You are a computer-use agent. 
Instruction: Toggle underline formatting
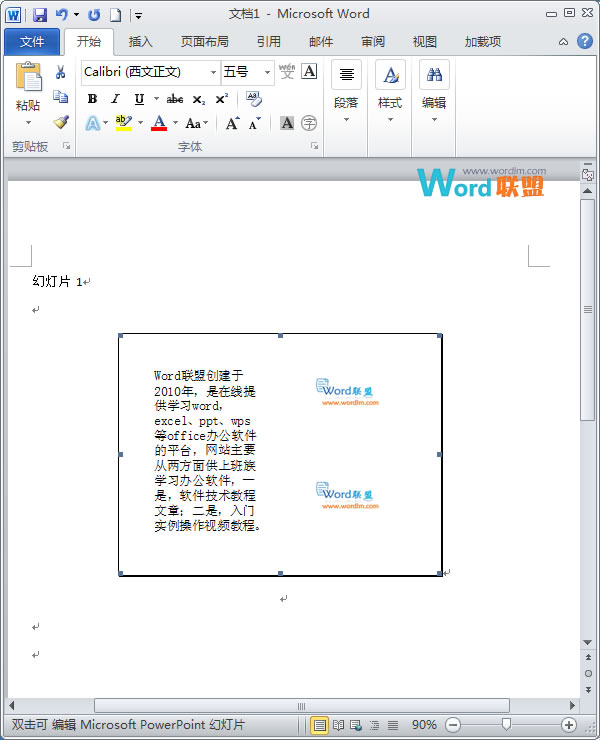click(139, 99)
